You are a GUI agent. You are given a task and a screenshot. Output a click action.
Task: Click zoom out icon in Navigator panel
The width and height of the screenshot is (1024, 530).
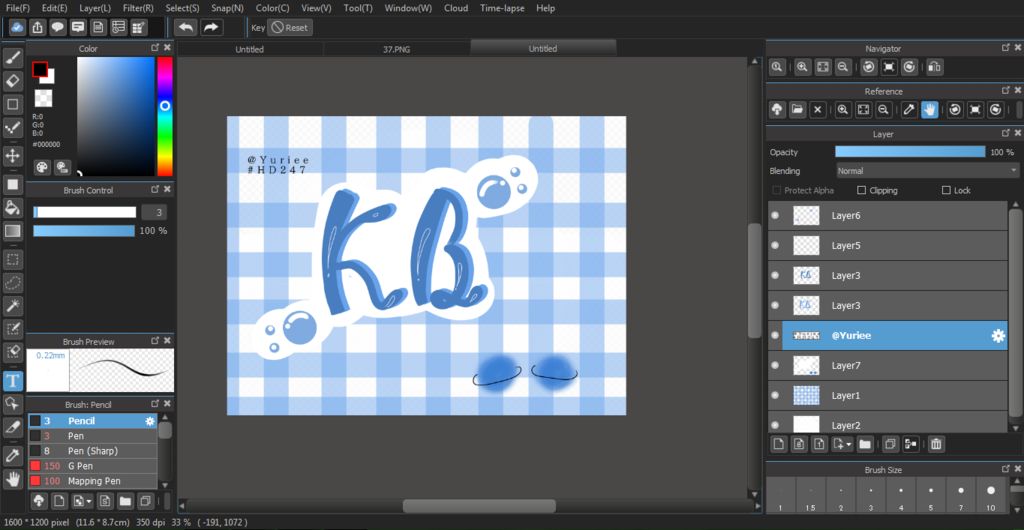(x=843, y=67)
